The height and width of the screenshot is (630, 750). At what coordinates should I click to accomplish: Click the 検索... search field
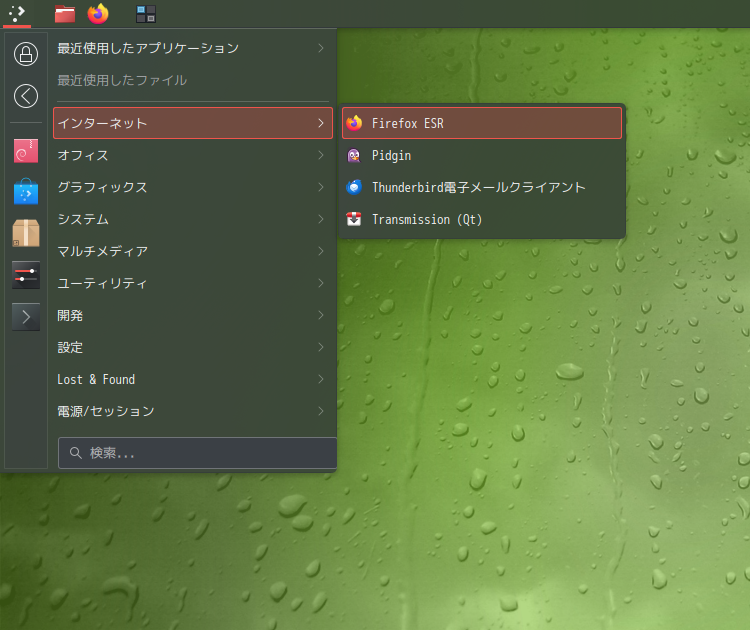coord(197,453)
